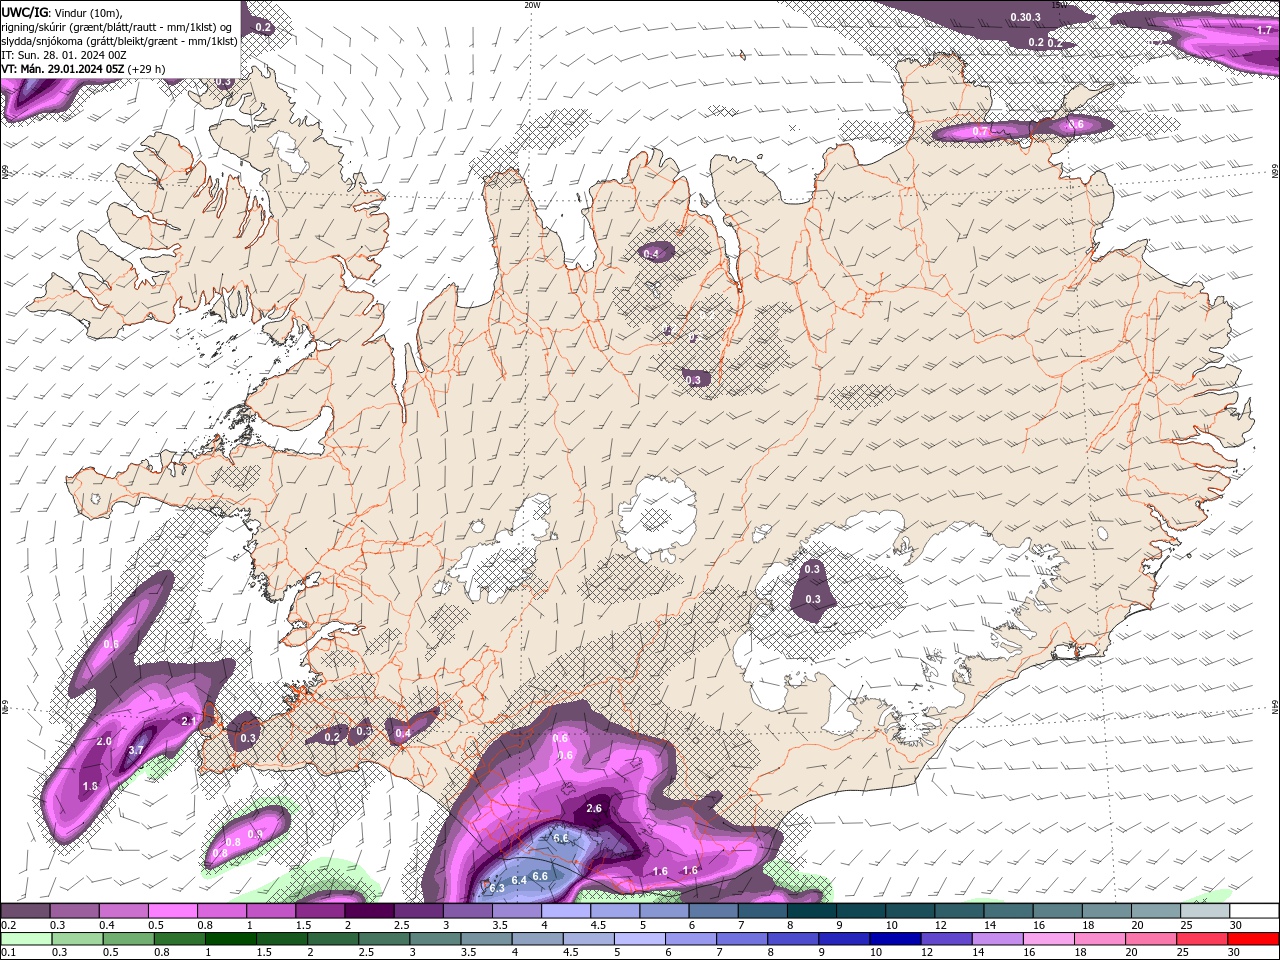1280x960 pixels.
Task: Click the bold UWC/IG title text
Action: coord(25,12)
